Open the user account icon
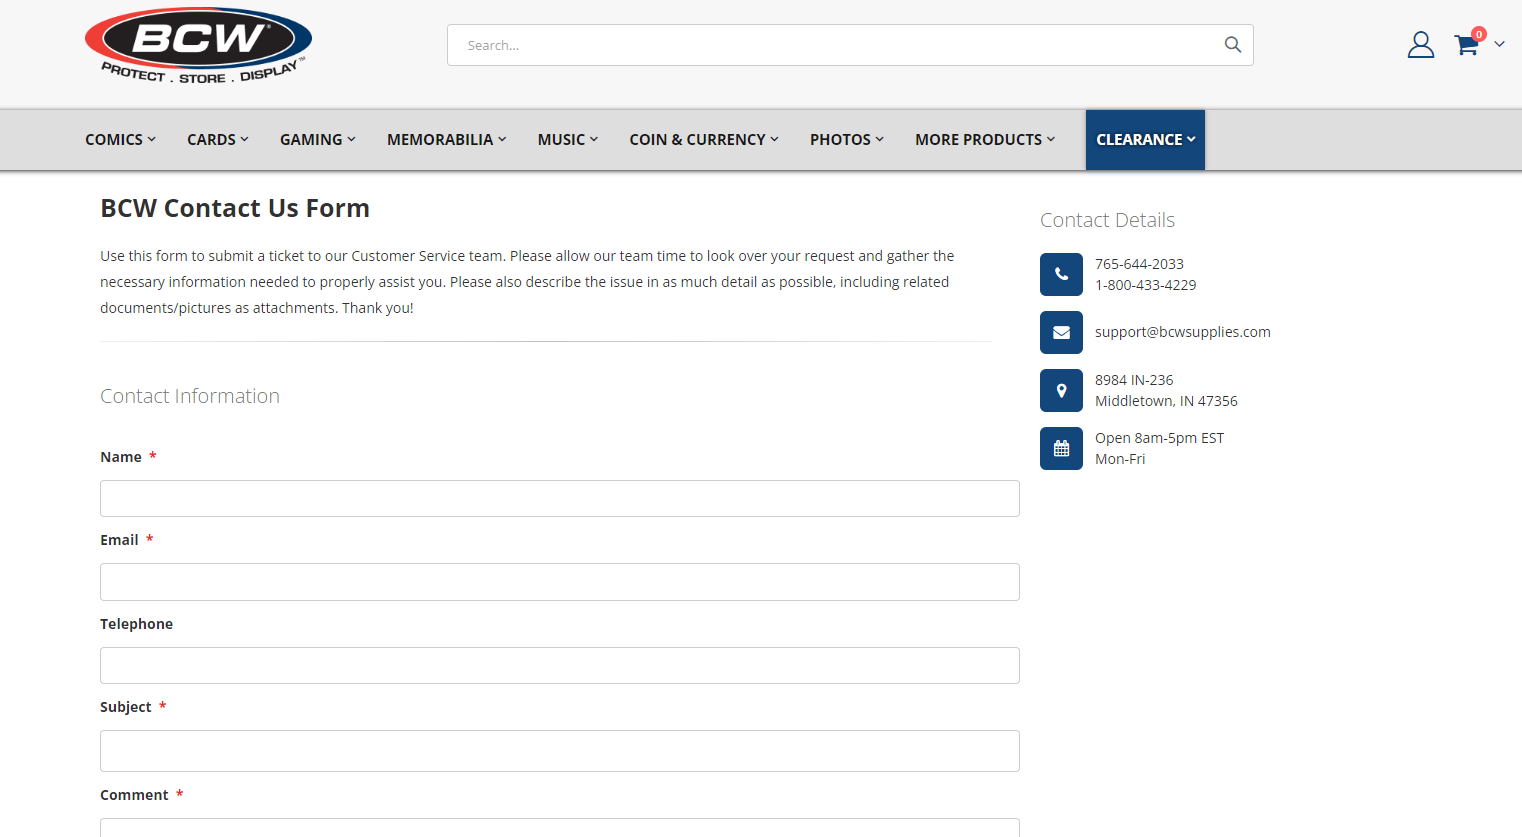The image size is (1522, 837). (1421, 45)
